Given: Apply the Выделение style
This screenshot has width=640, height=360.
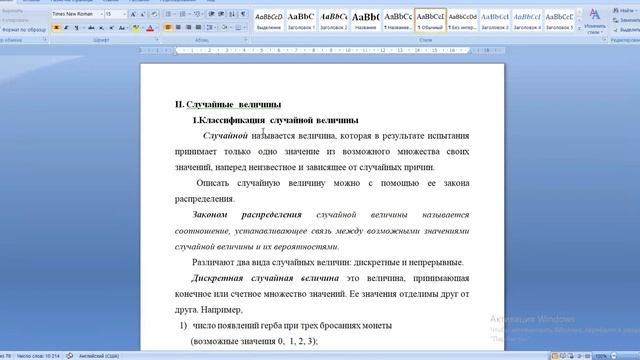Looking at the screenshot, I should point(269,20).
